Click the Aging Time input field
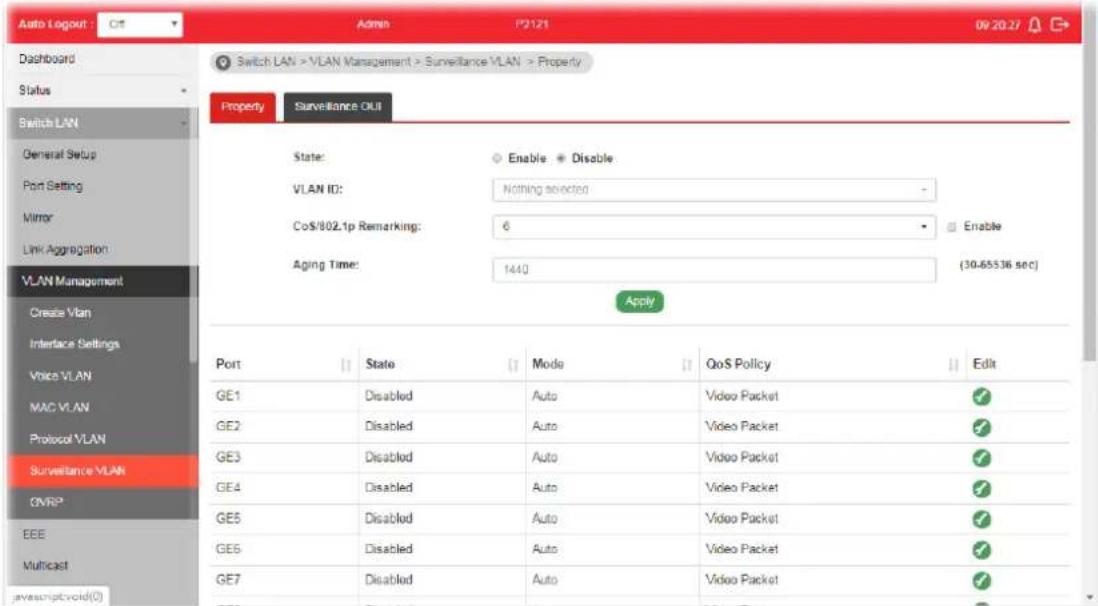1098x606 pixels. 714,270
